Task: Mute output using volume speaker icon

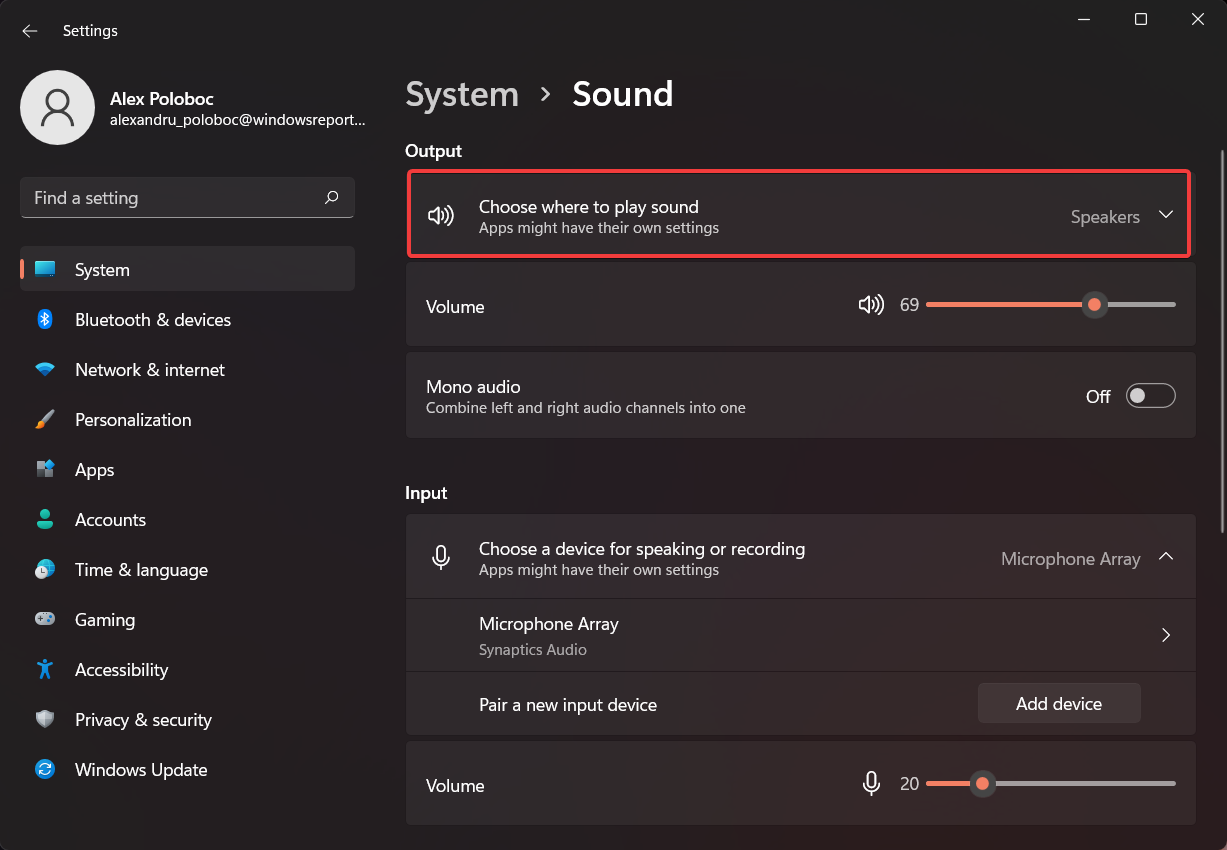Action: point(871,305)
